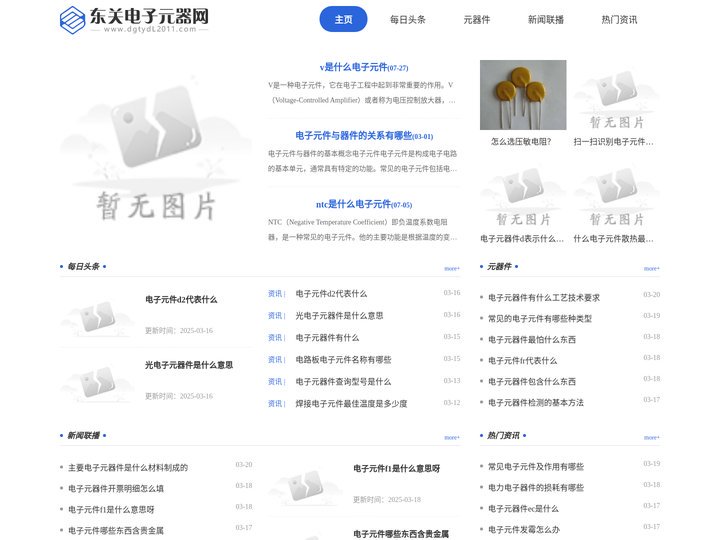
Task: Open 常见的电子元件有哪些种类型 link
Action: pos(540,319)
